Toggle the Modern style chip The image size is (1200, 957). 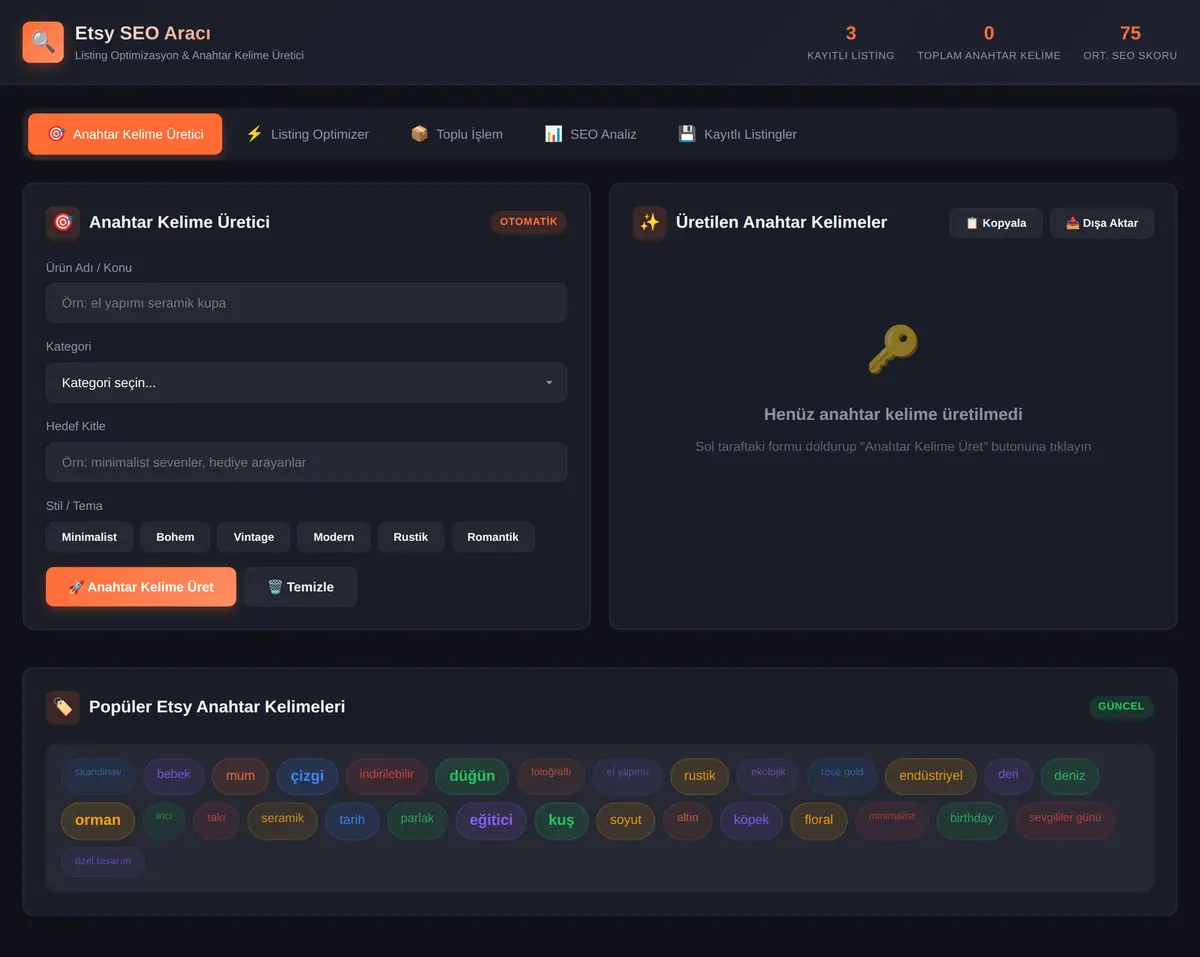[334, 537]
